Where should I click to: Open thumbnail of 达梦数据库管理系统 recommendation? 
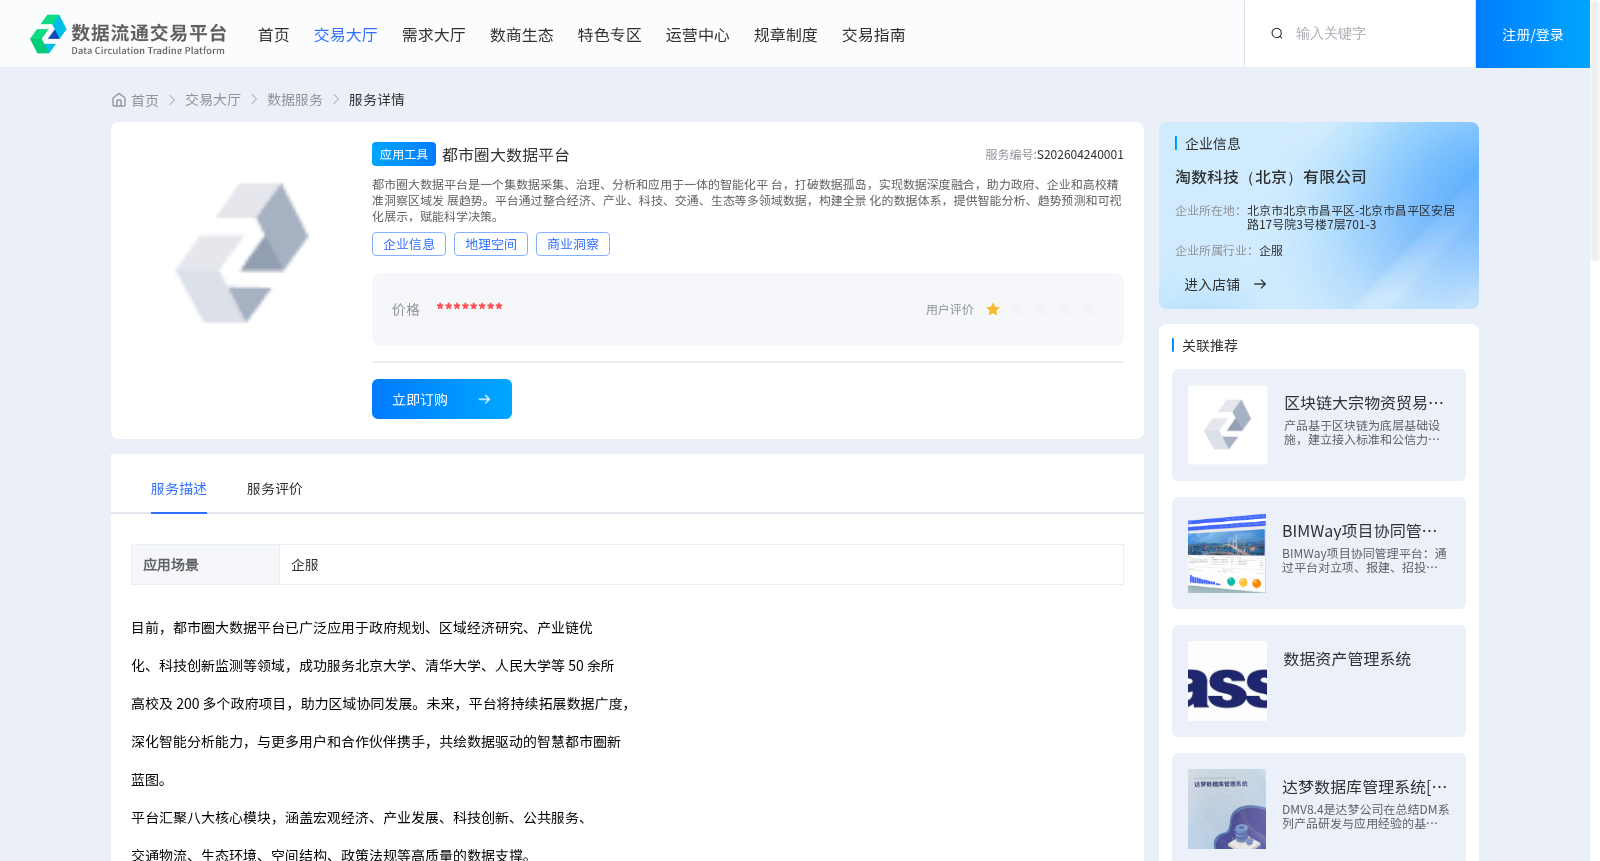click(x=1227, y=809)
